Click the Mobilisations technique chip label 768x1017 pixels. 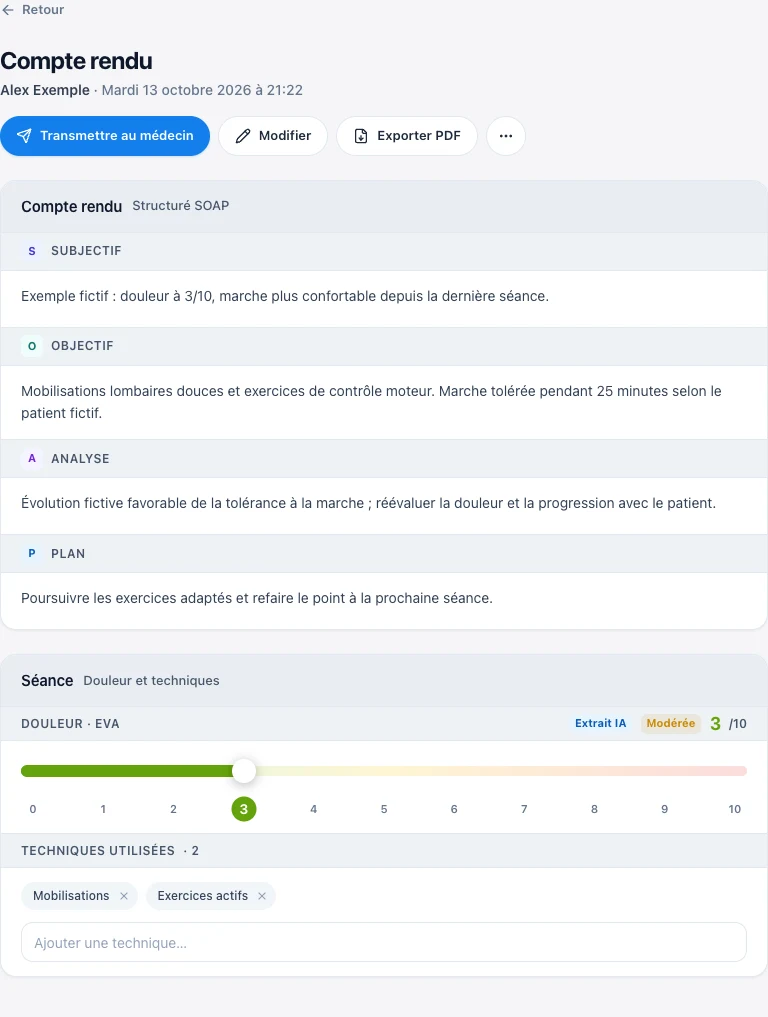click(x=71, y=896)
